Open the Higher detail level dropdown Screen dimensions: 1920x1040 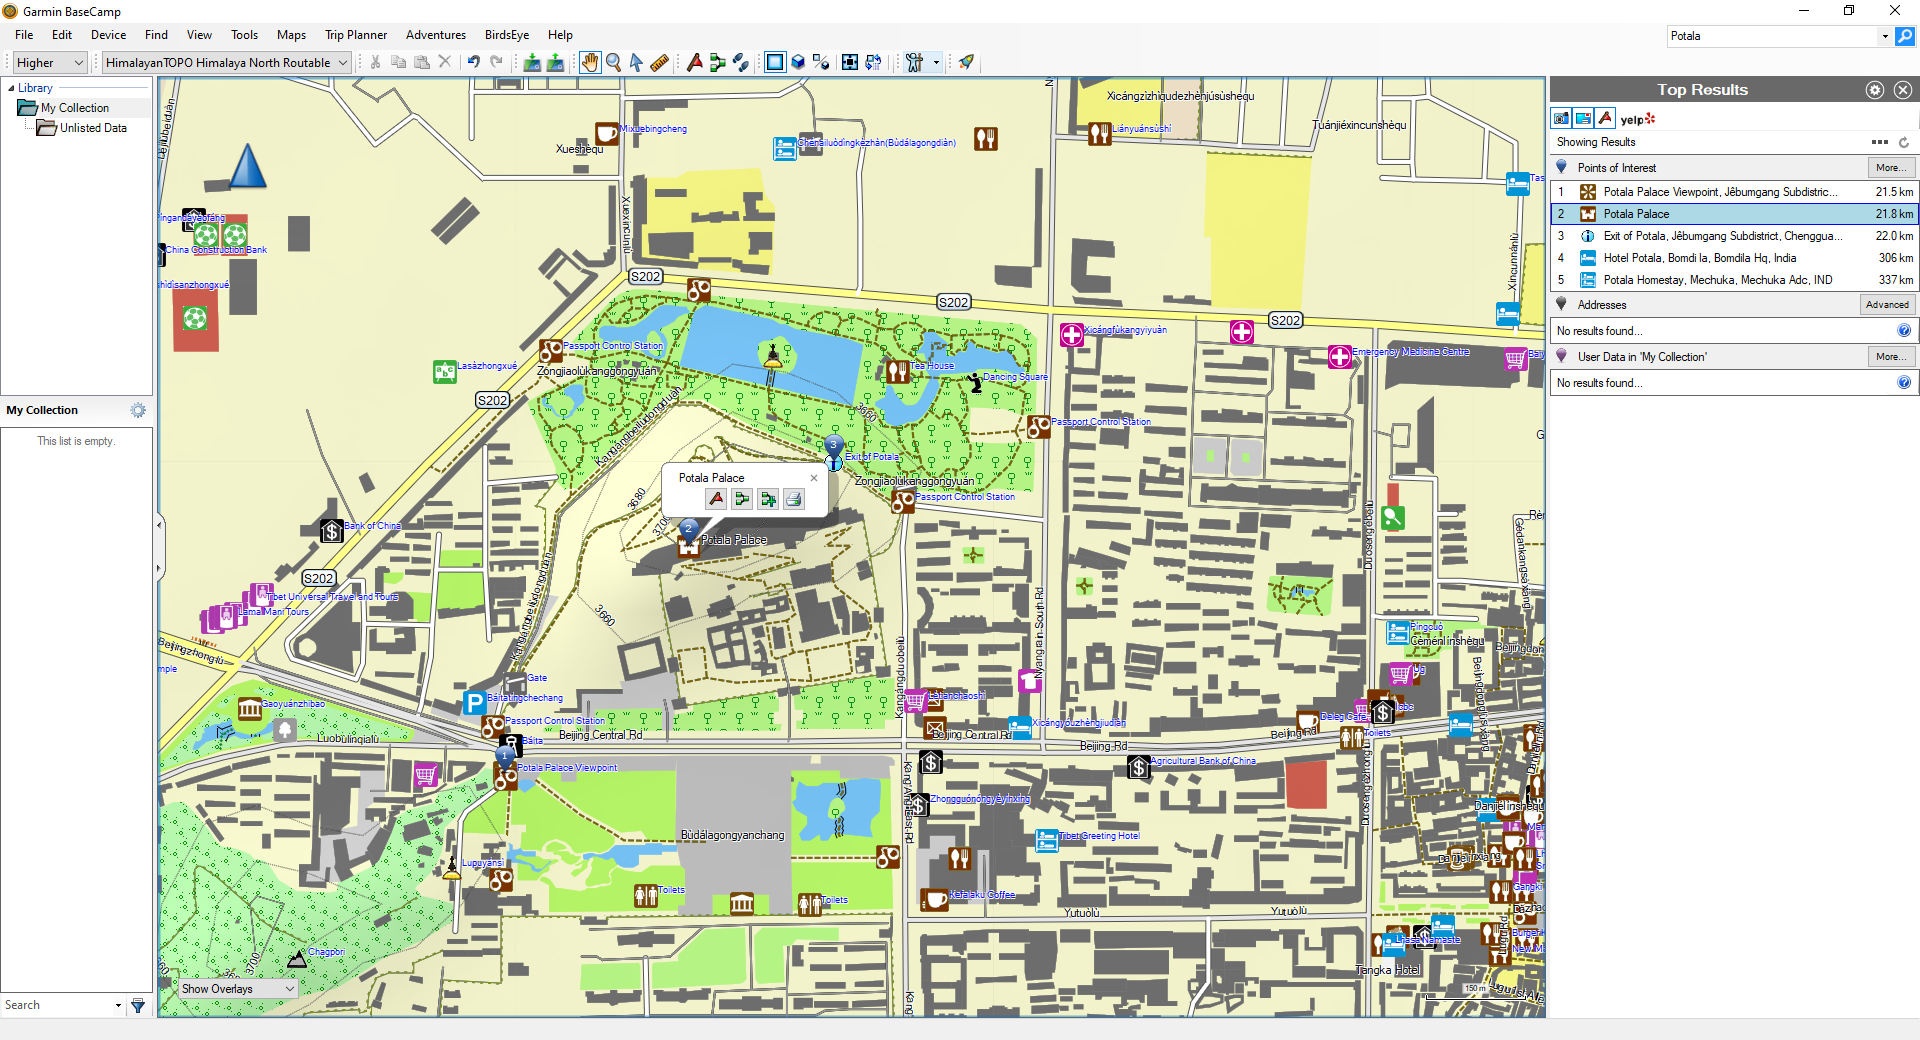(50, 62)
